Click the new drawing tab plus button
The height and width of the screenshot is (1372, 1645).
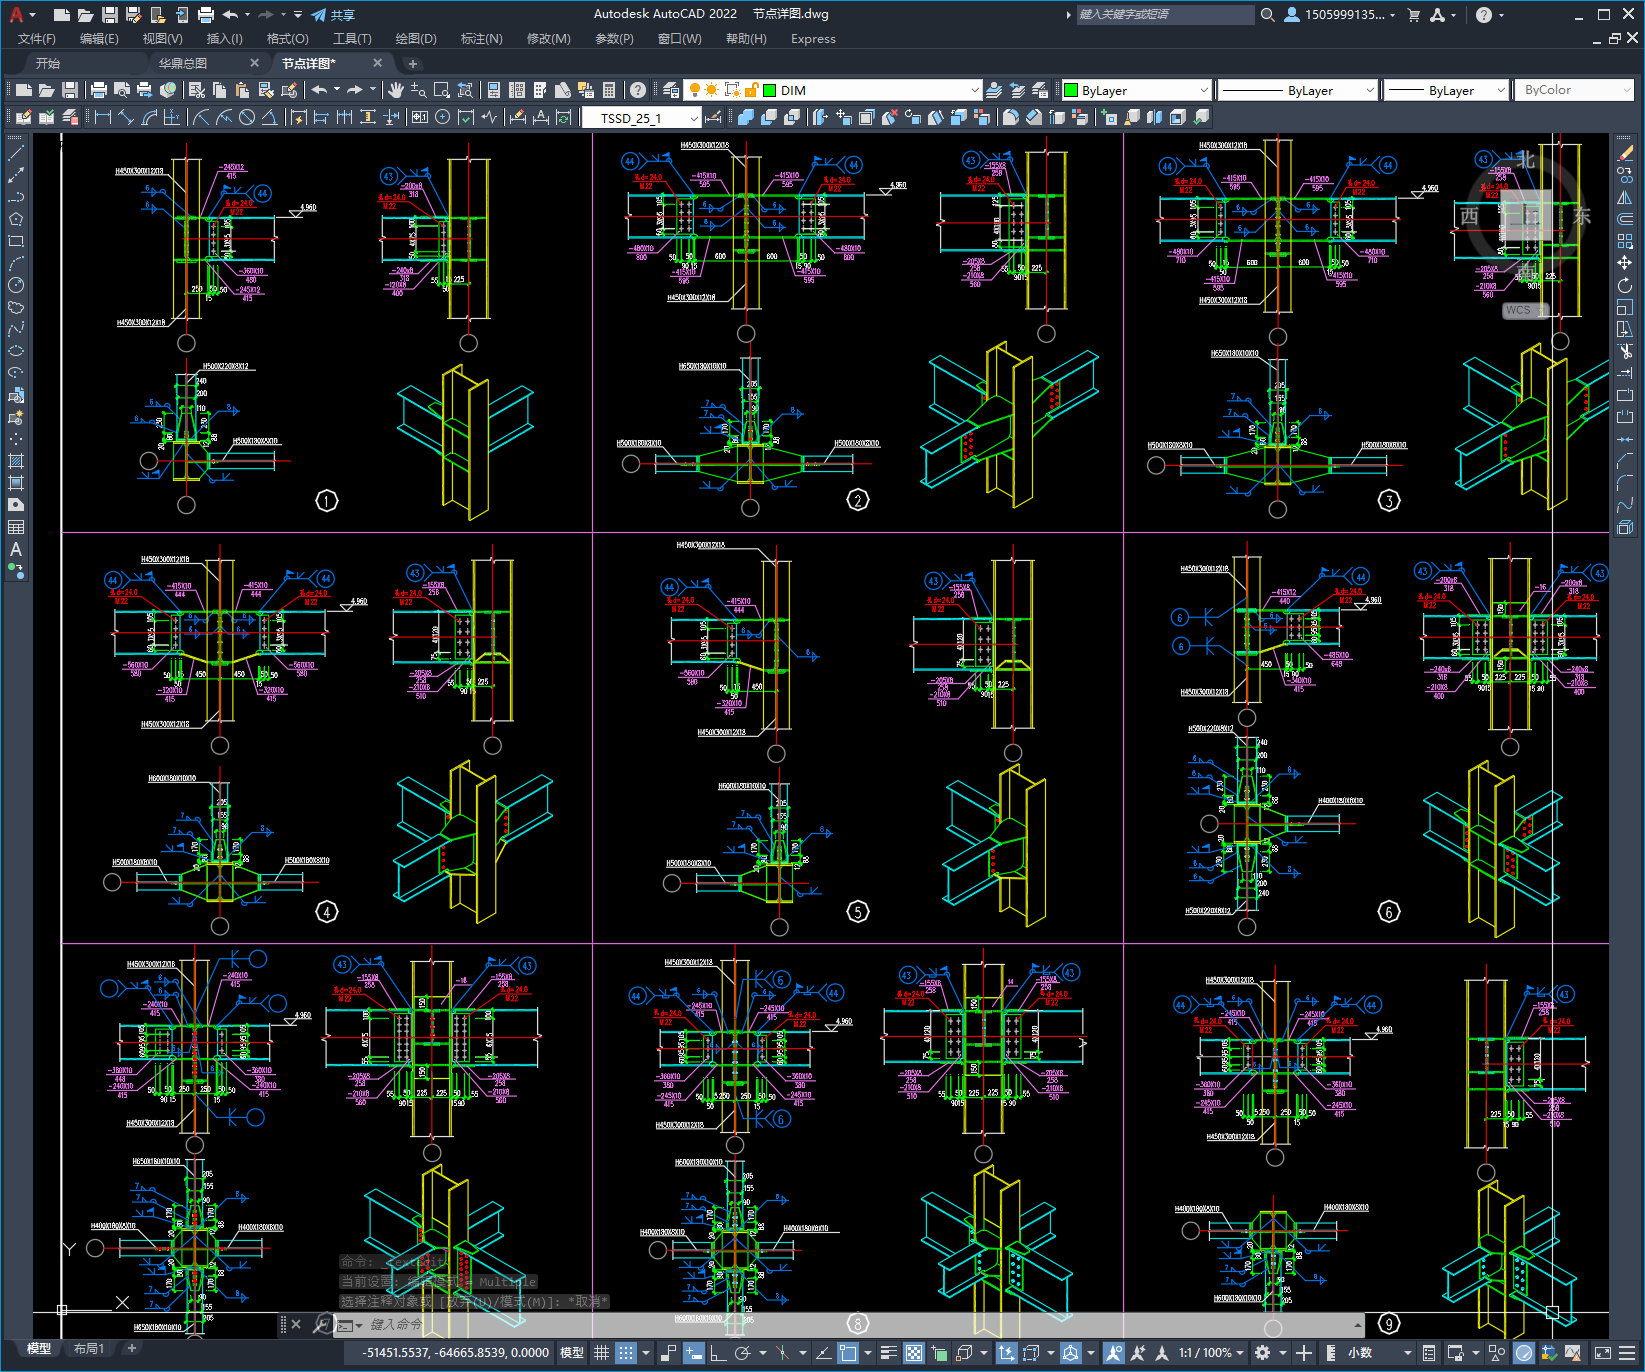(413, 63)
